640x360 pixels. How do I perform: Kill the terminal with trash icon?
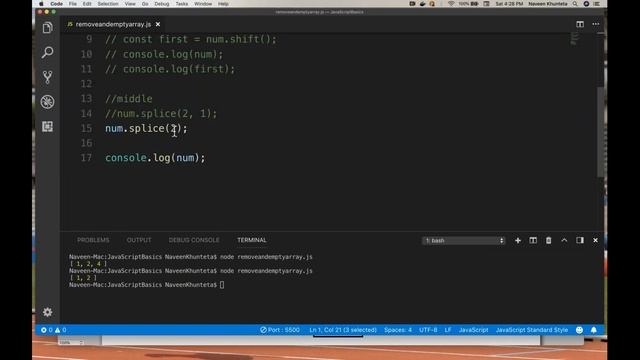click(549, 240)
